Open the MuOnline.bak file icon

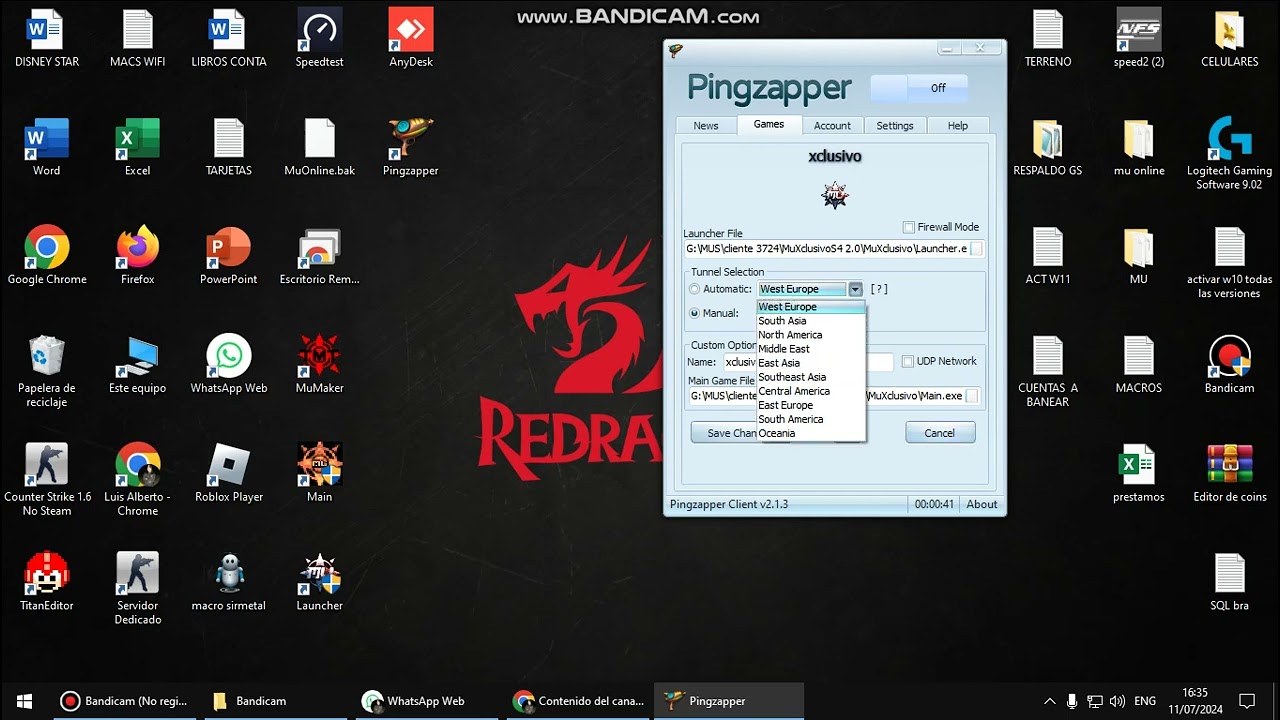pos(319,147)
